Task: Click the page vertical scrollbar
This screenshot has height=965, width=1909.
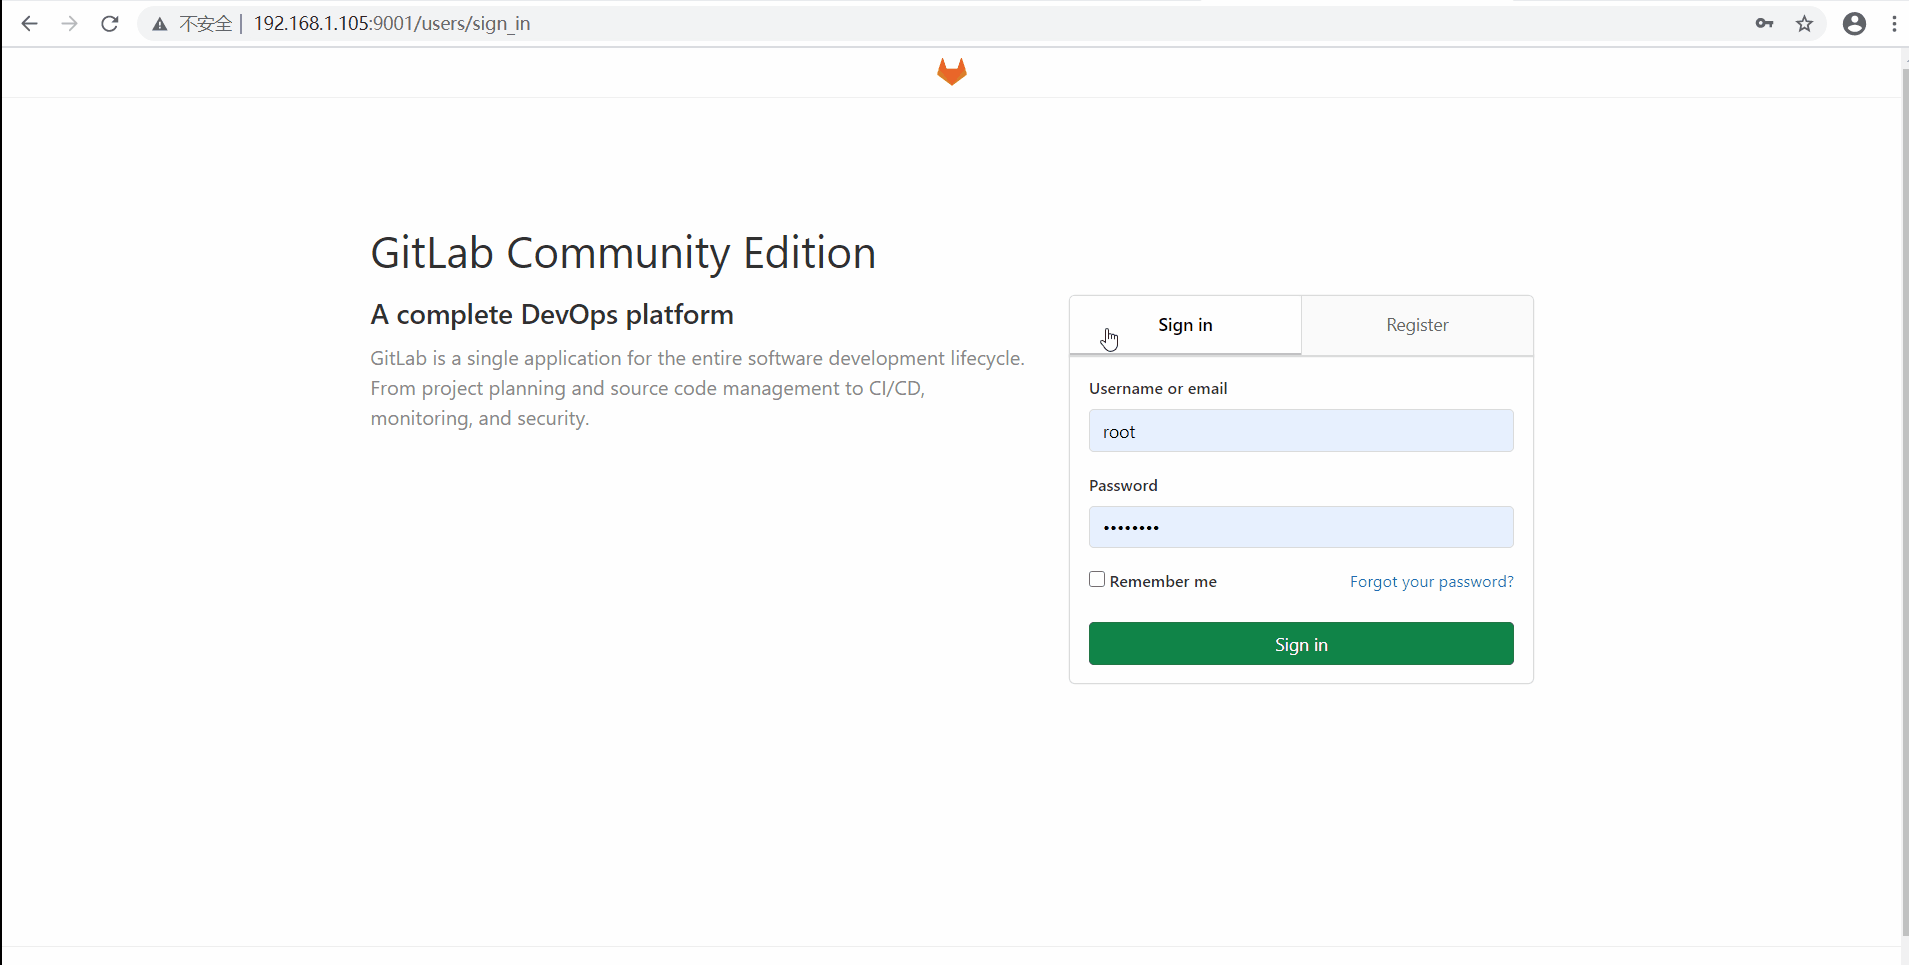Action: pos(1904,500)
